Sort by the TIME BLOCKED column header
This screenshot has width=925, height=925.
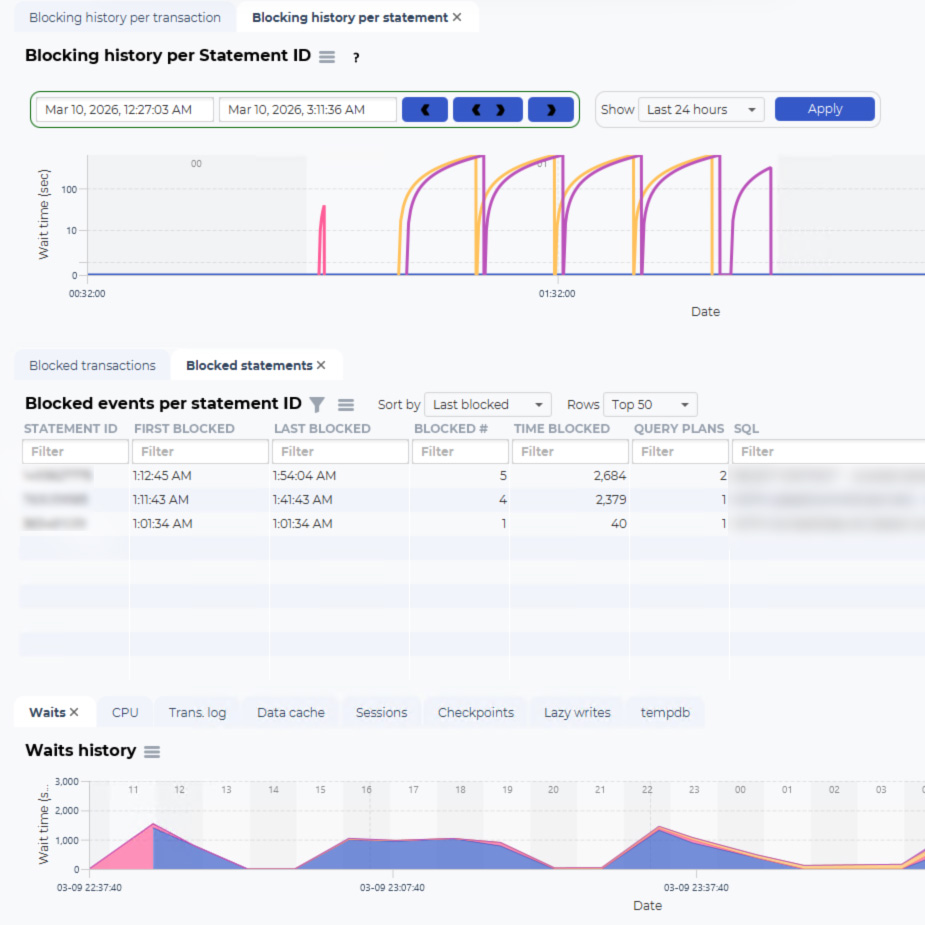[x=561, y=428]
